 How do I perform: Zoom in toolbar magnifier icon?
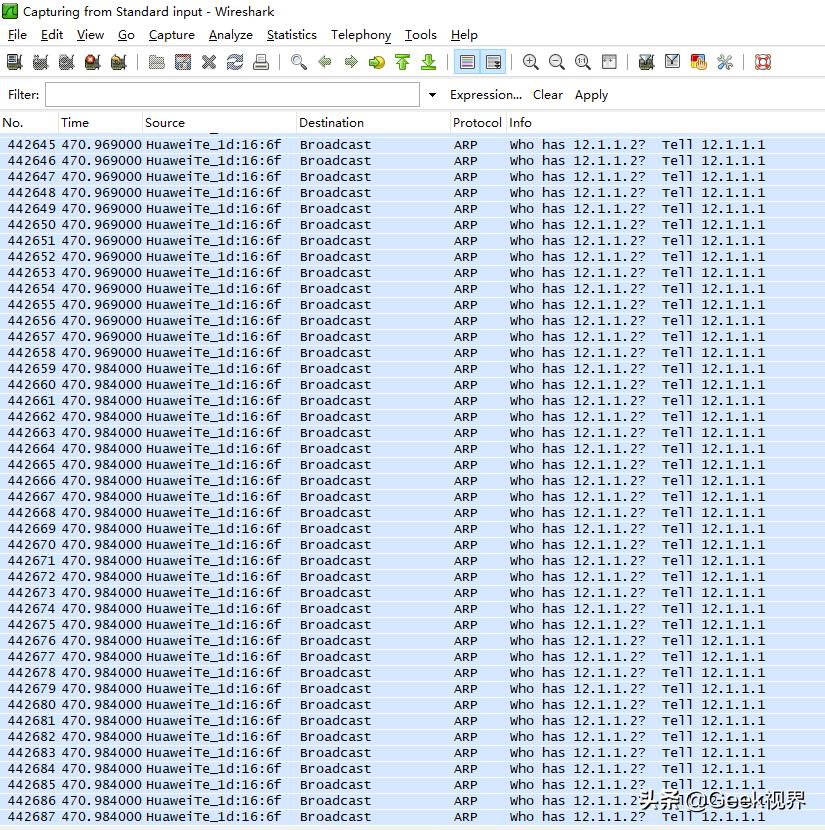531,62
